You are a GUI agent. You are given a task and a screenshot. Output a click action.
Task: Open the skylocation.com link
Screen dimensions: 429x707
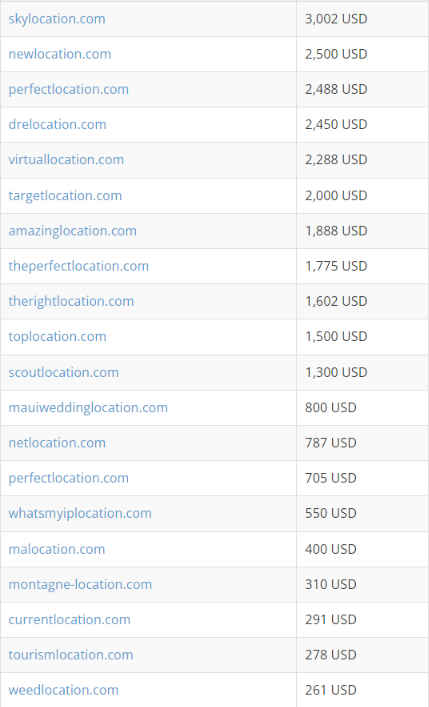(x=57, y=19)
